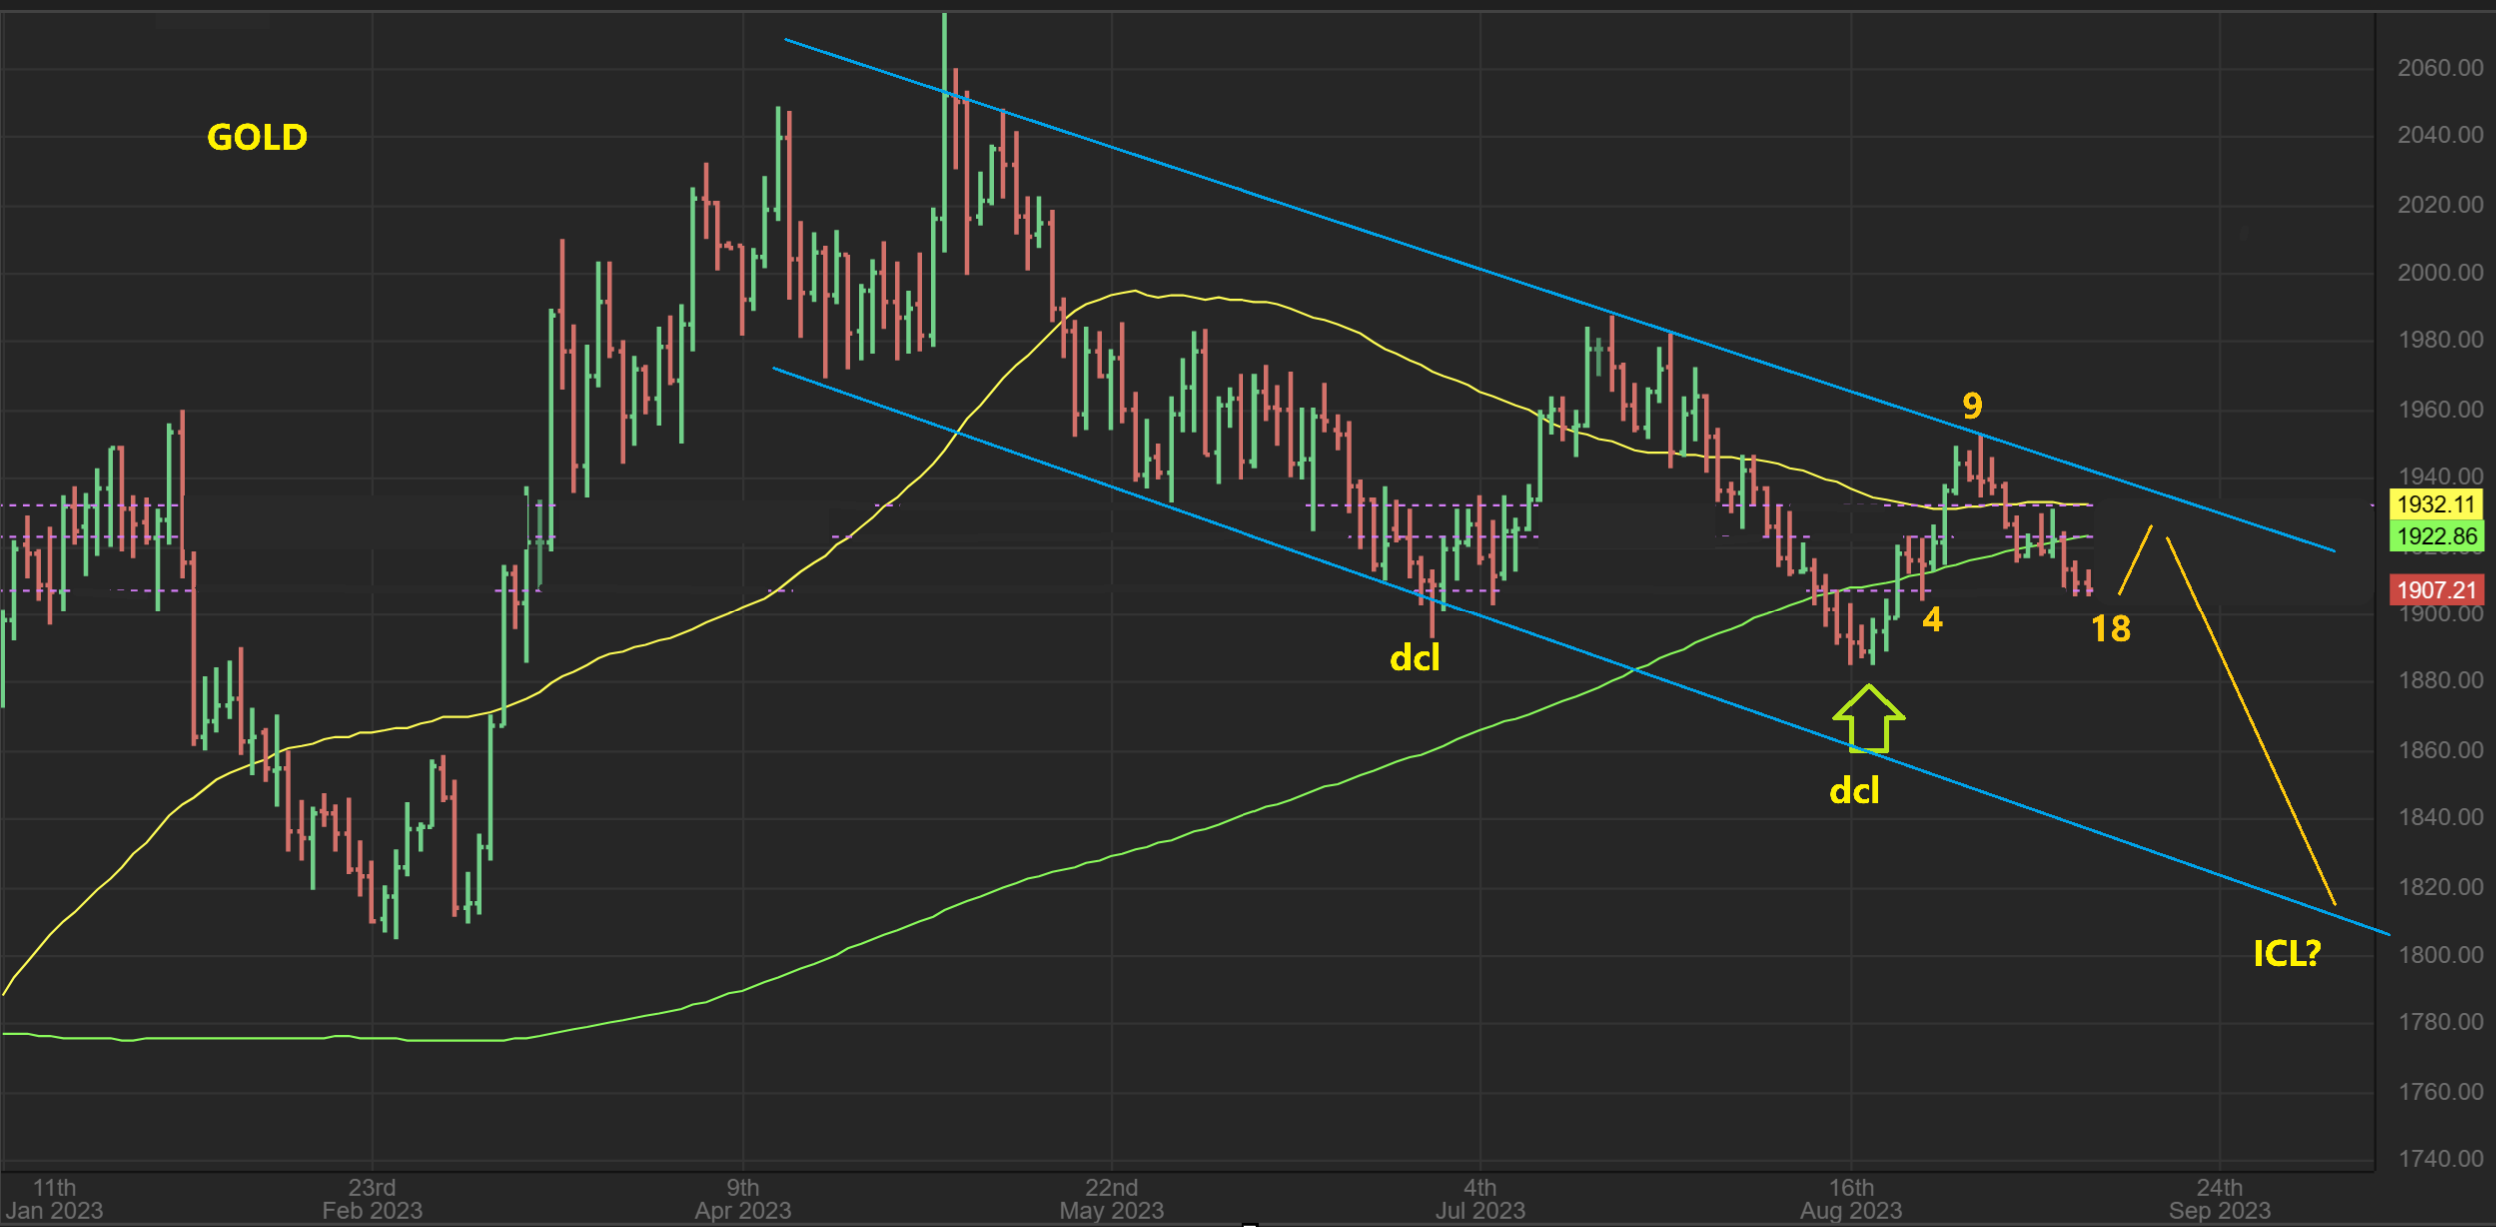Click the 16th Aug 2023 date label
2496x1227 pixels.
(1851, 1199)
